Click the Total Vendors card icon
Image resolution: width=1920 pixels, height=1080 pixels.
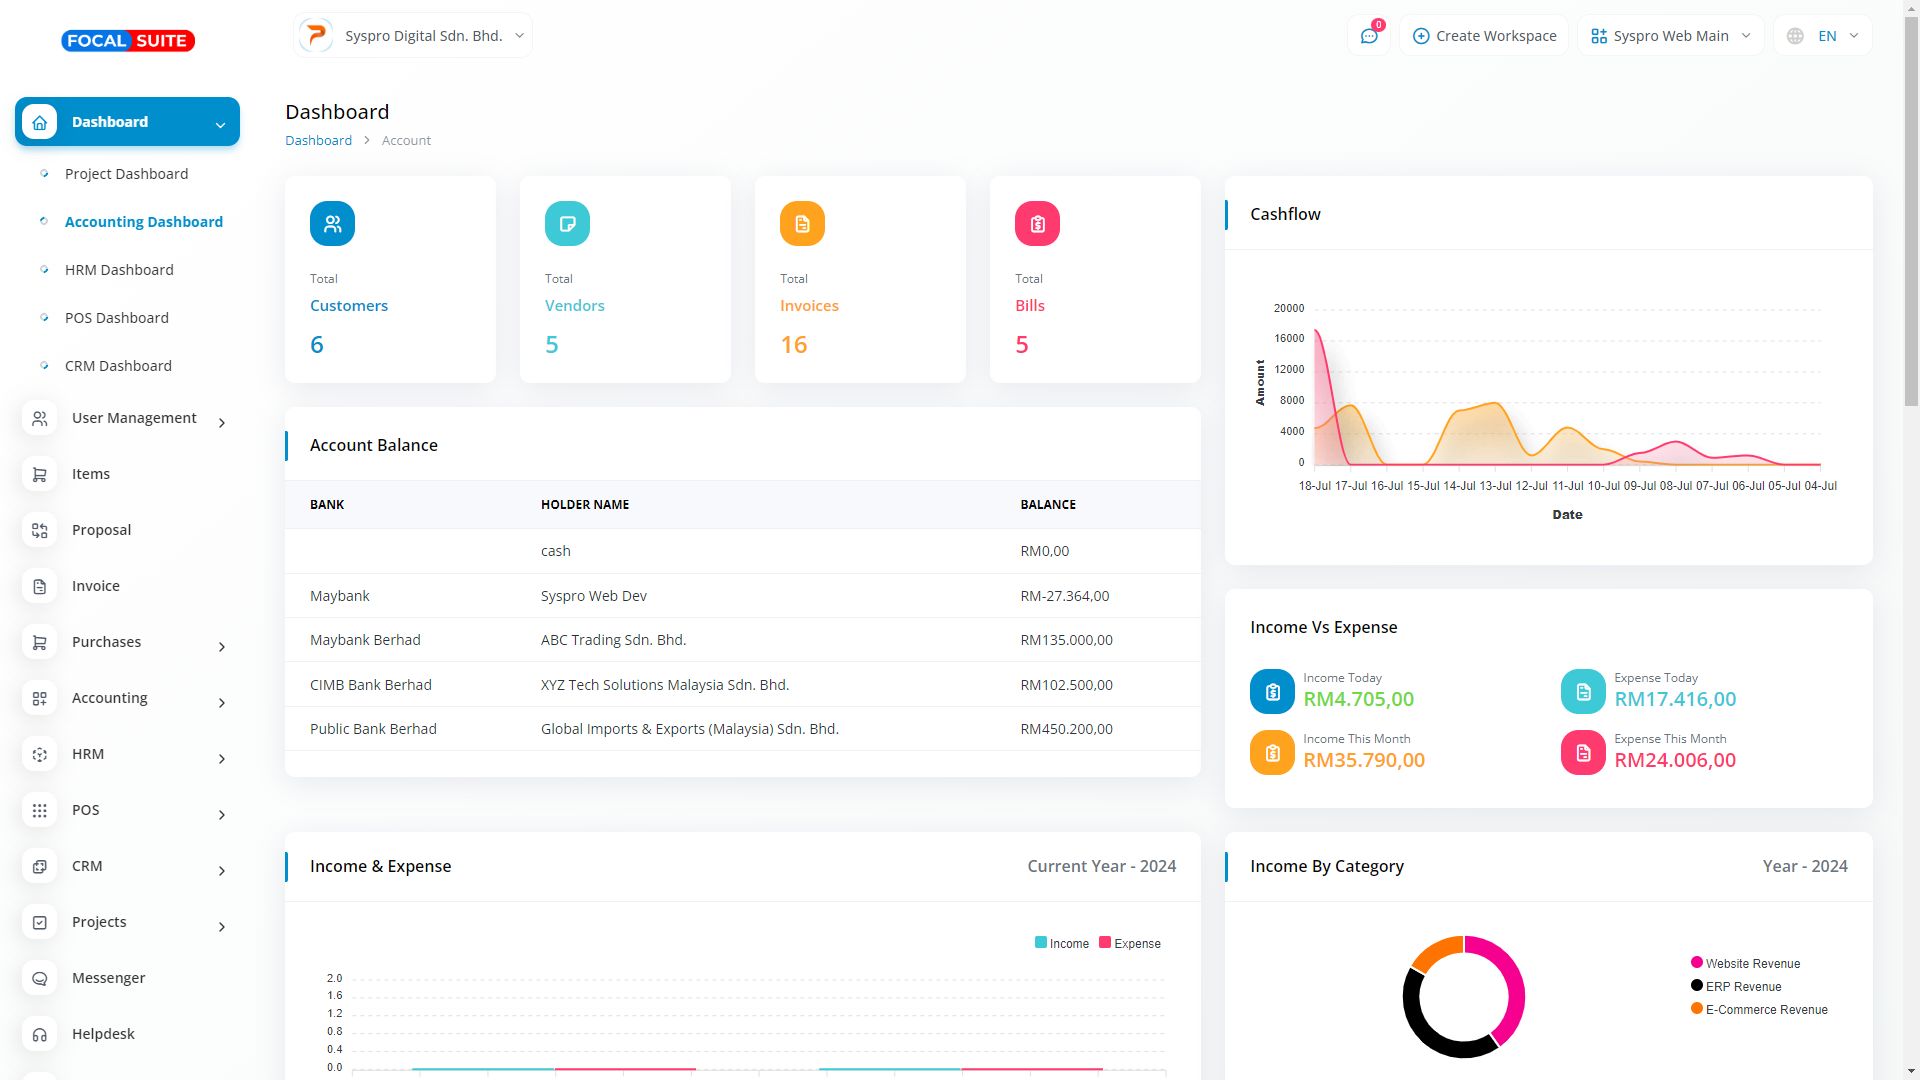(567, 224)
